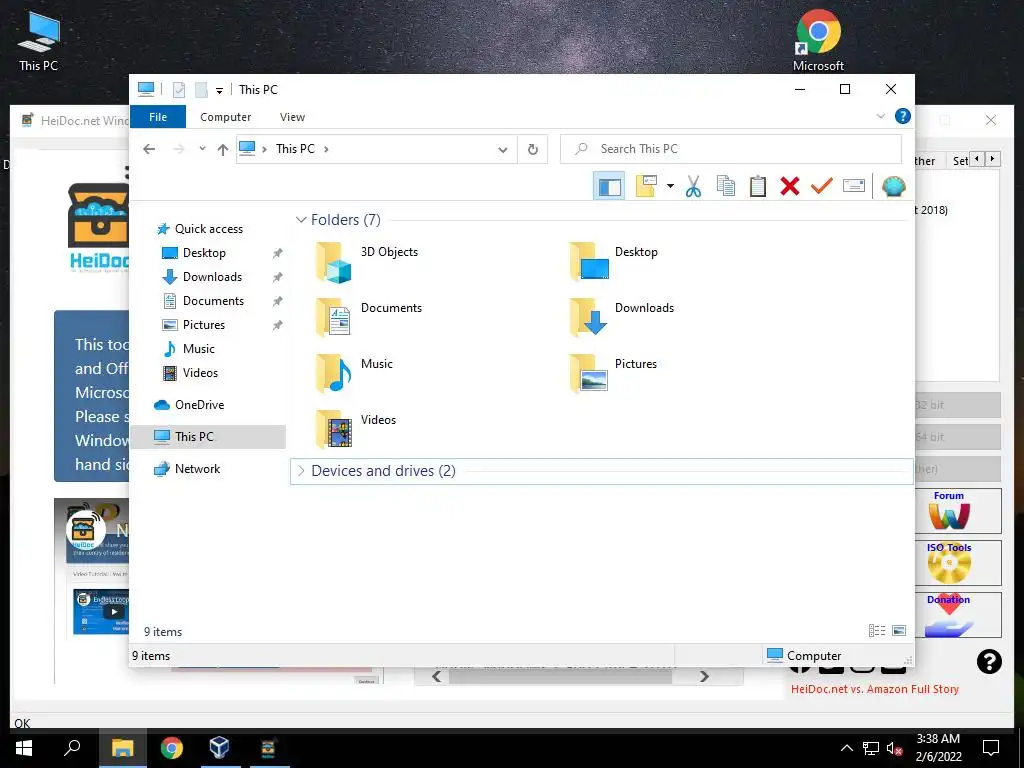Image resolution: width=1024 pixels, height=768 pixels.
Task: Open the address bar history dropdown
Action: click(503, 150)
